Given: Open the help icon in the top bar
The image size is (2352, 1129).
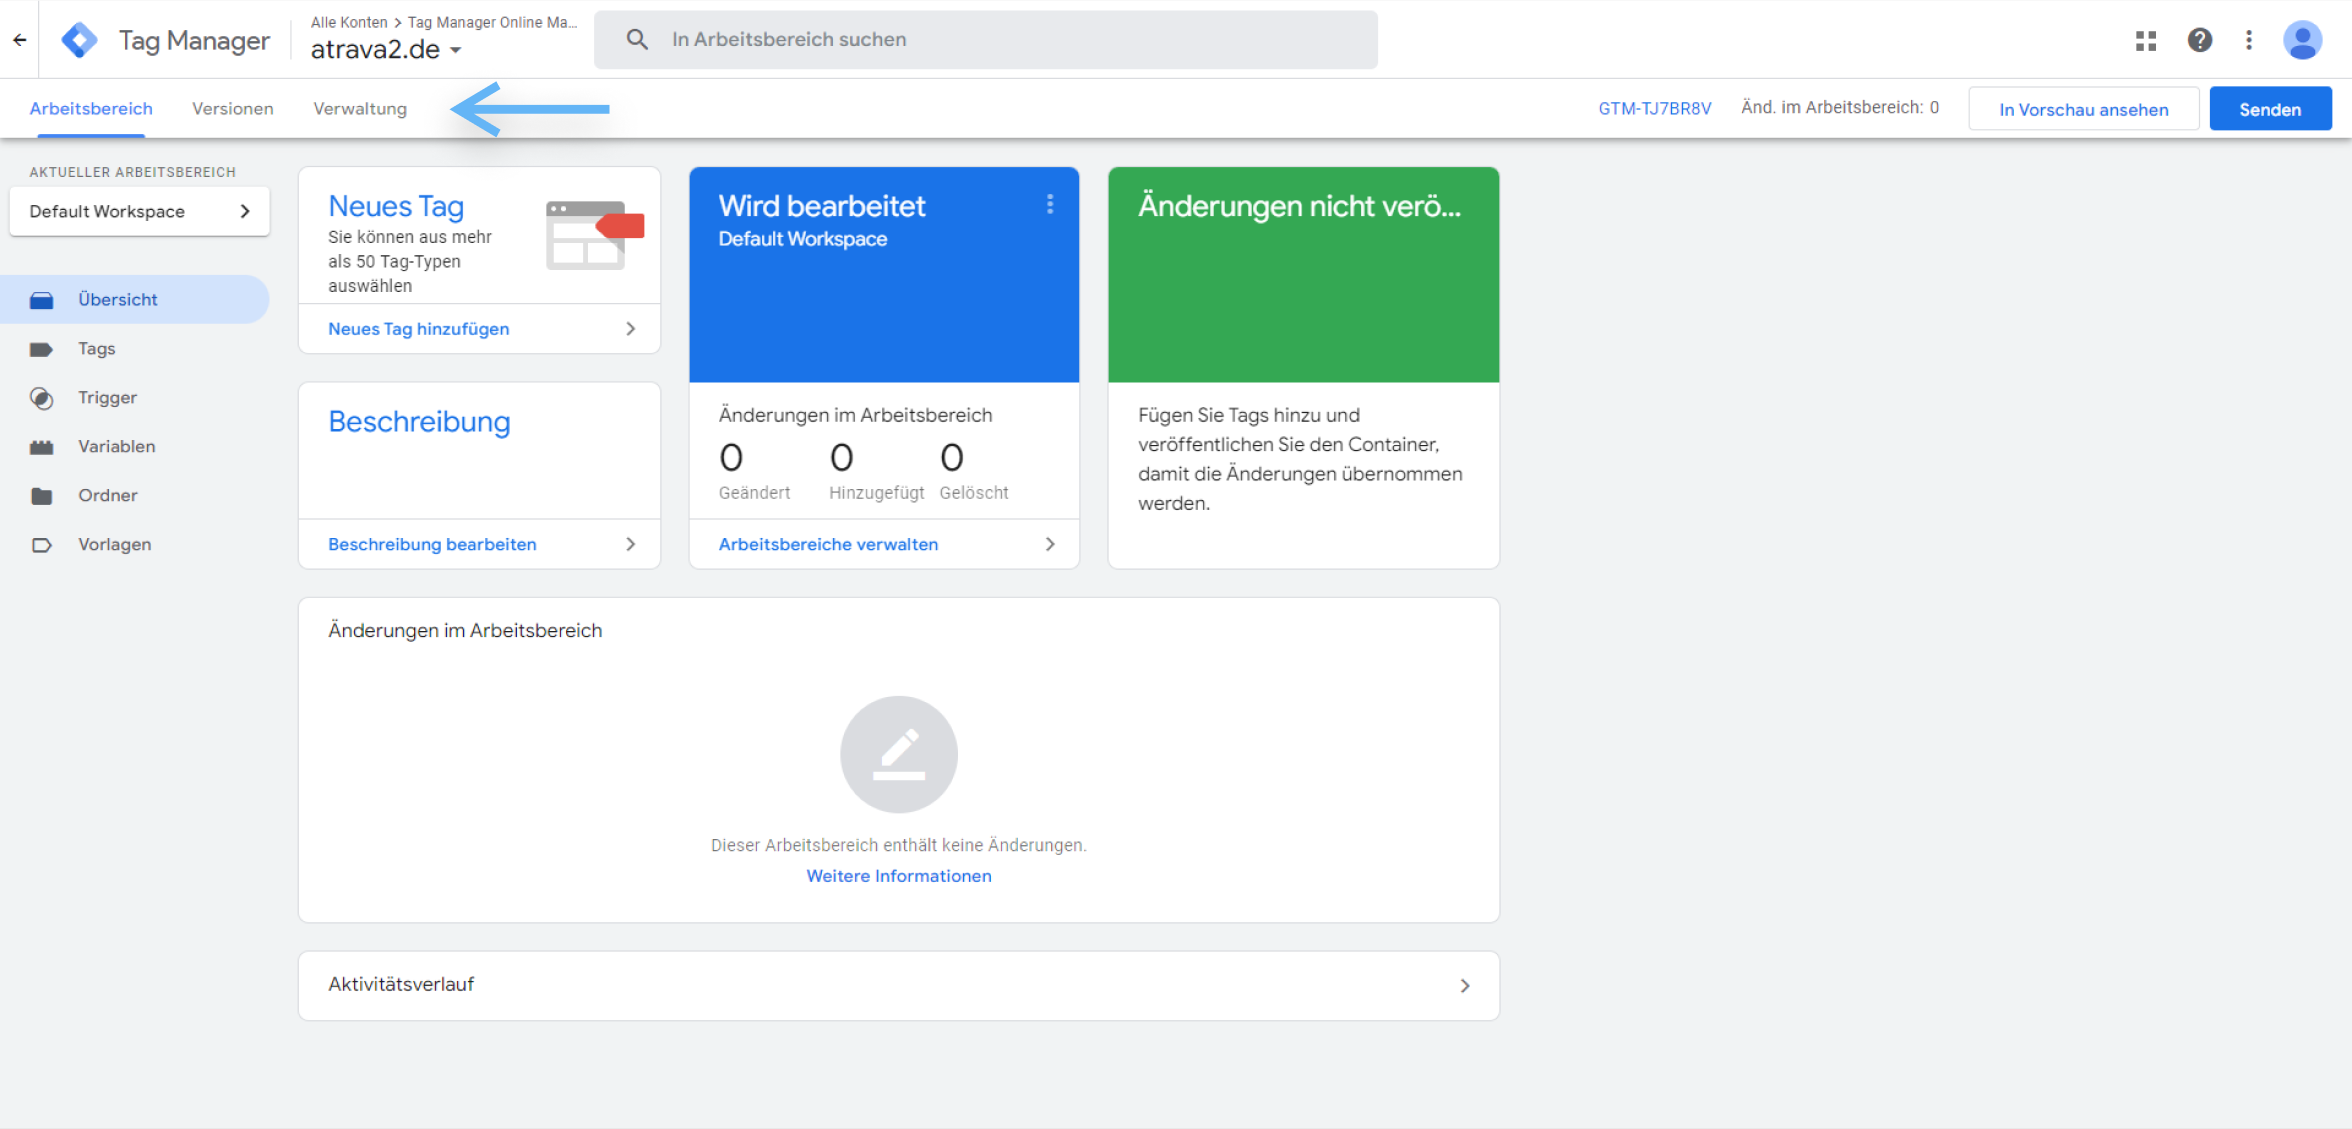Looking at the screenshot, I should pyautogui.click(x=2199, y=39).
